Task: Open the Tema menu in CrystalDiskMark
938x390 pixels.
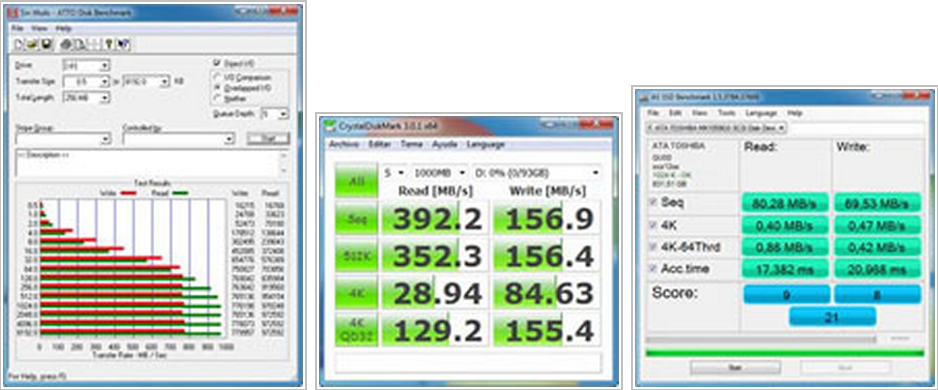Action: (411, 145)
